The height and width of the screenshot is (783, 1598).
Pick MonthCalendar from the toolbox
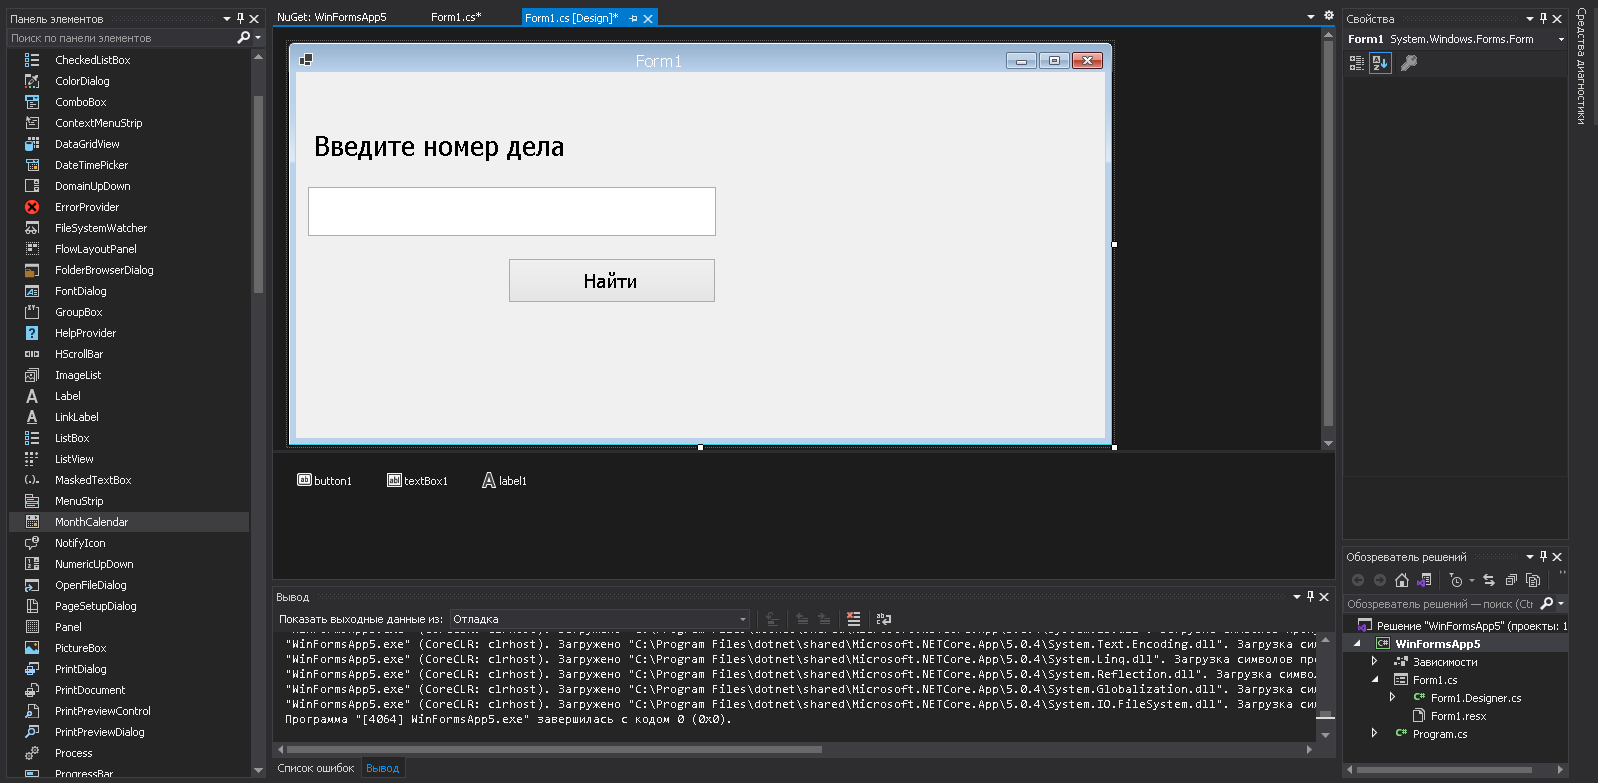129,522
